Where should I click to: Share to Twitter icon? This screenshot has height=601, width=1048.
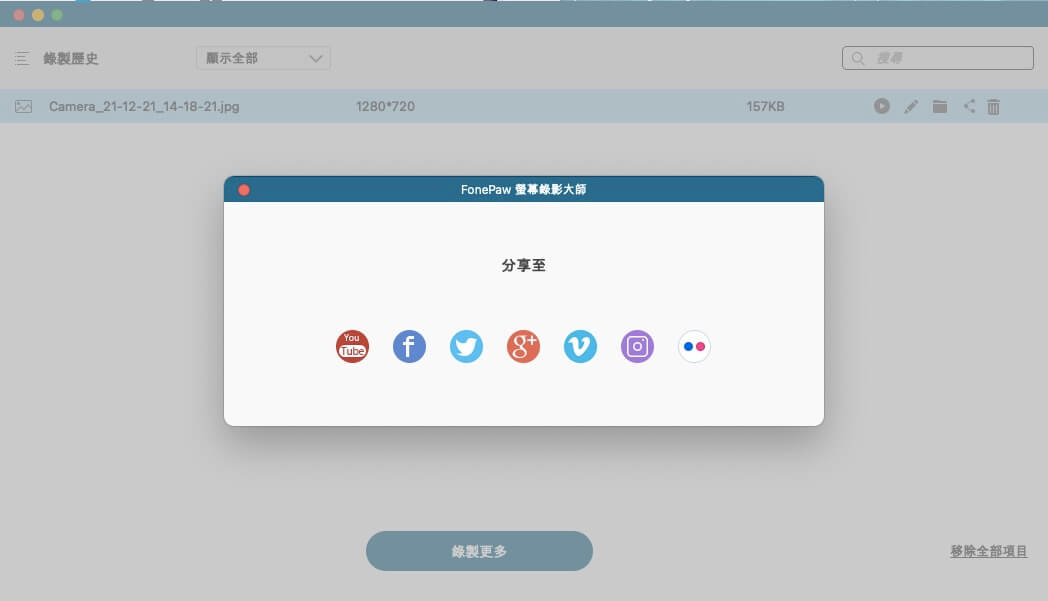466,346
